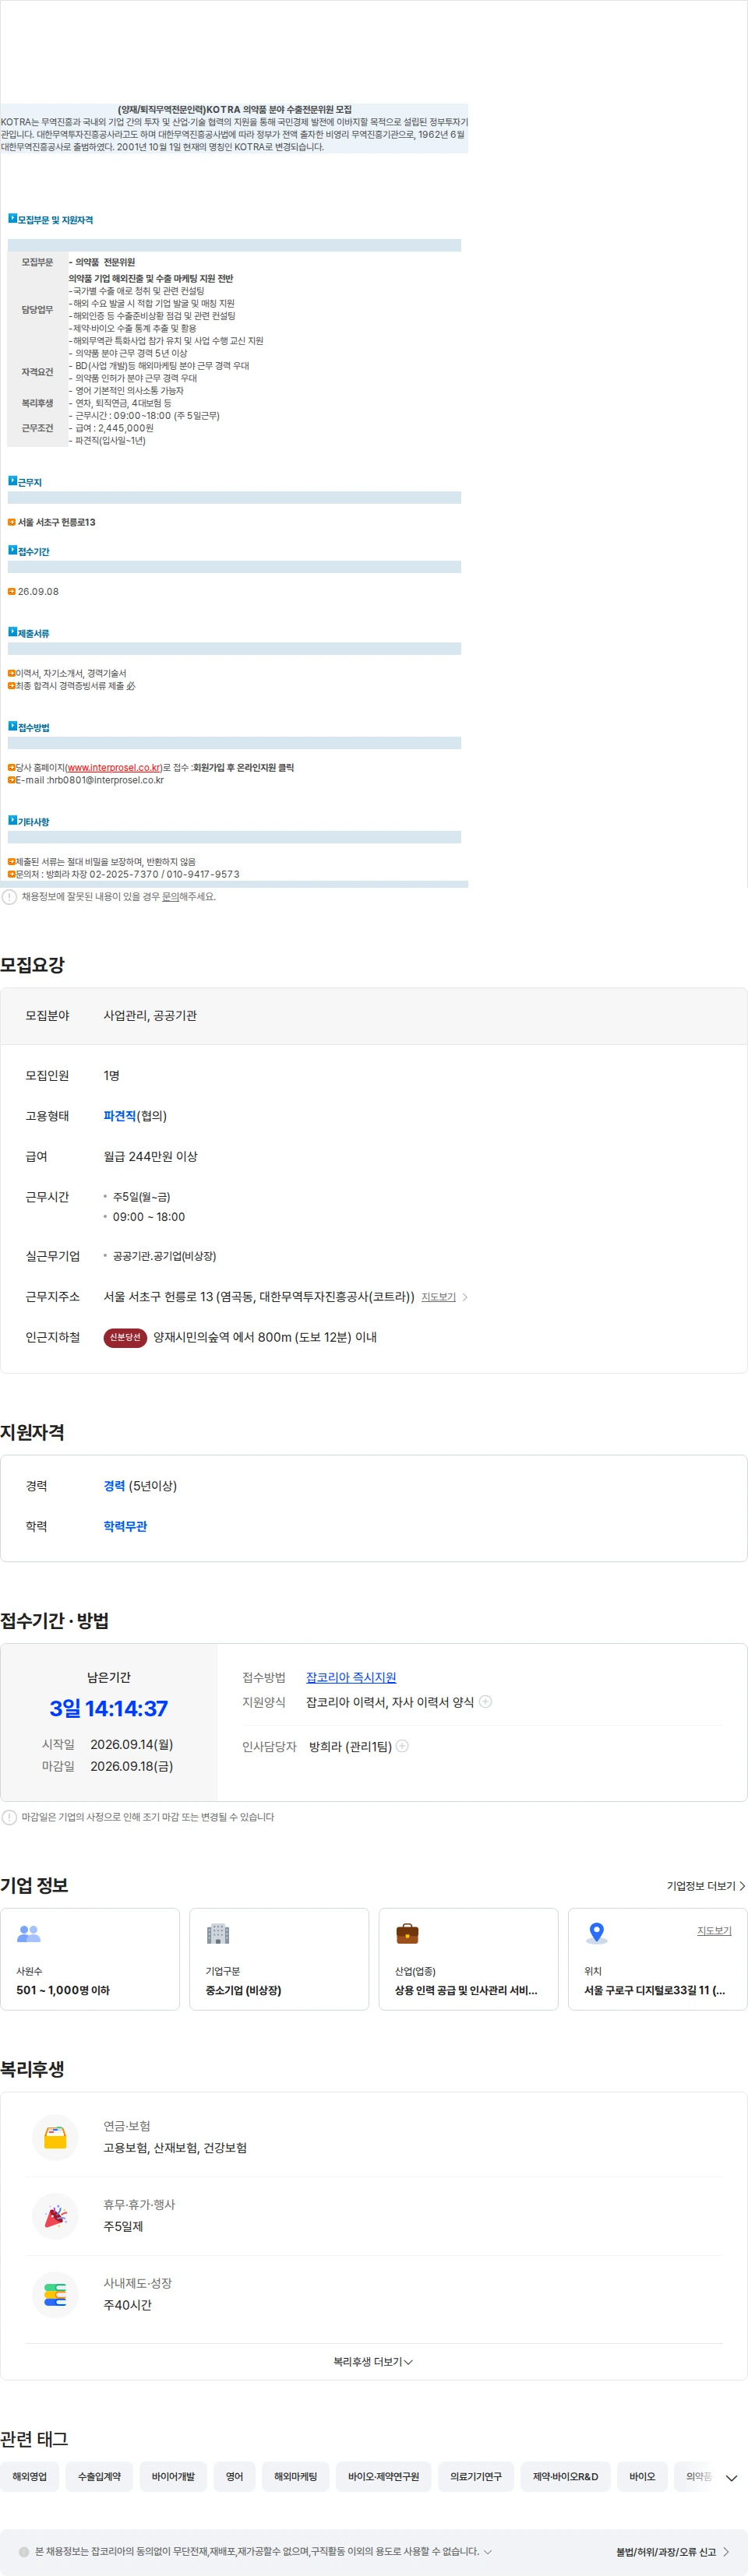Apply via 잡코리아 즉시지원 link
Image resolution: width=748 pixels, height=2576 pixels.
(351, 1677)
